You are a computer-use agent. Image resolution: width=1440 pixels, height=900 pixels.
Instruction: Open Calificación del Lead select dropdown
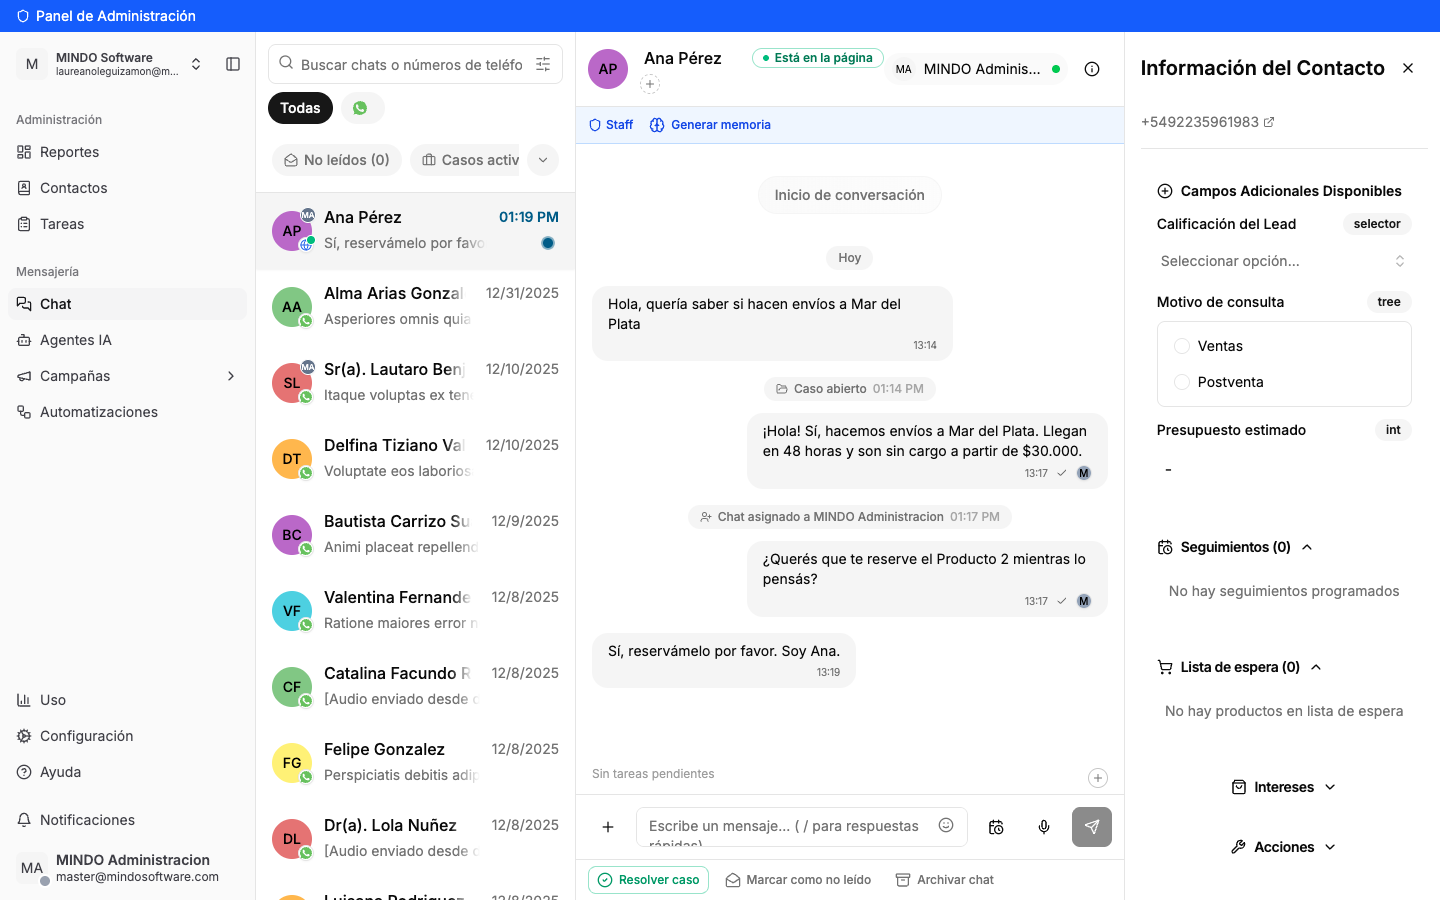click(x=1284, y=261)
